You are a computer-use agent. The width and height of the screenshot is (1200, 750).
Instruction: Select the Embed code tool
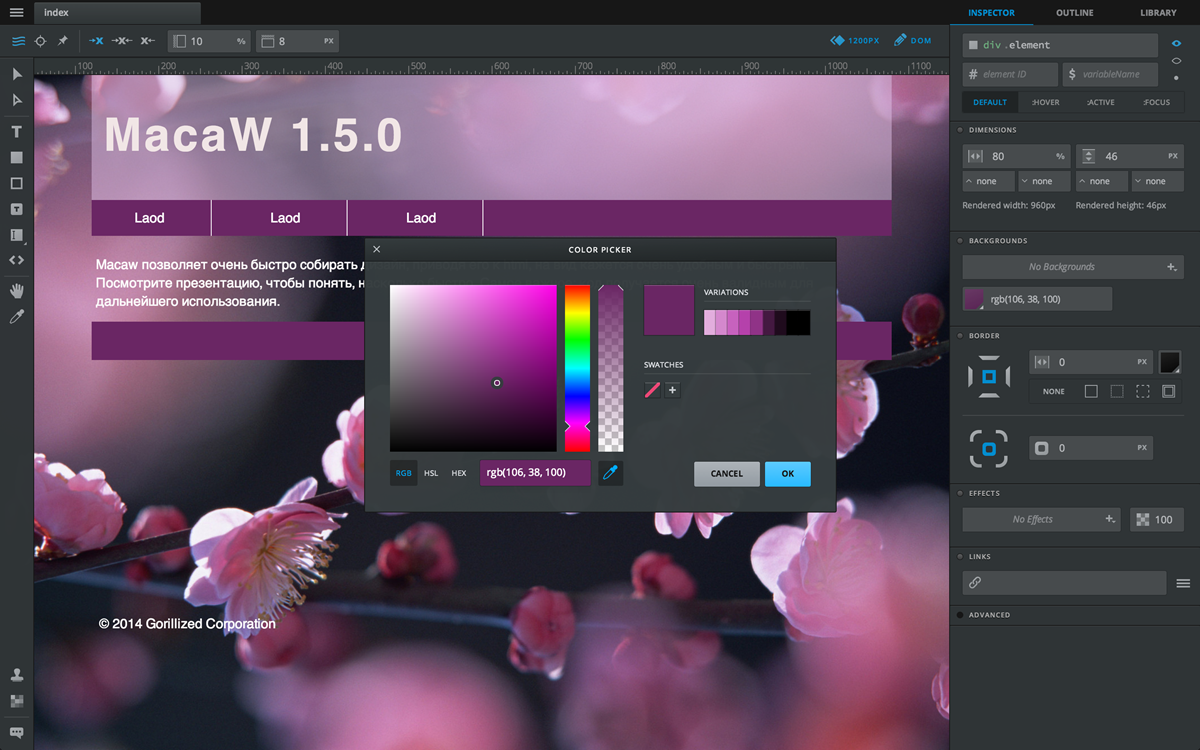click(17, 260)
